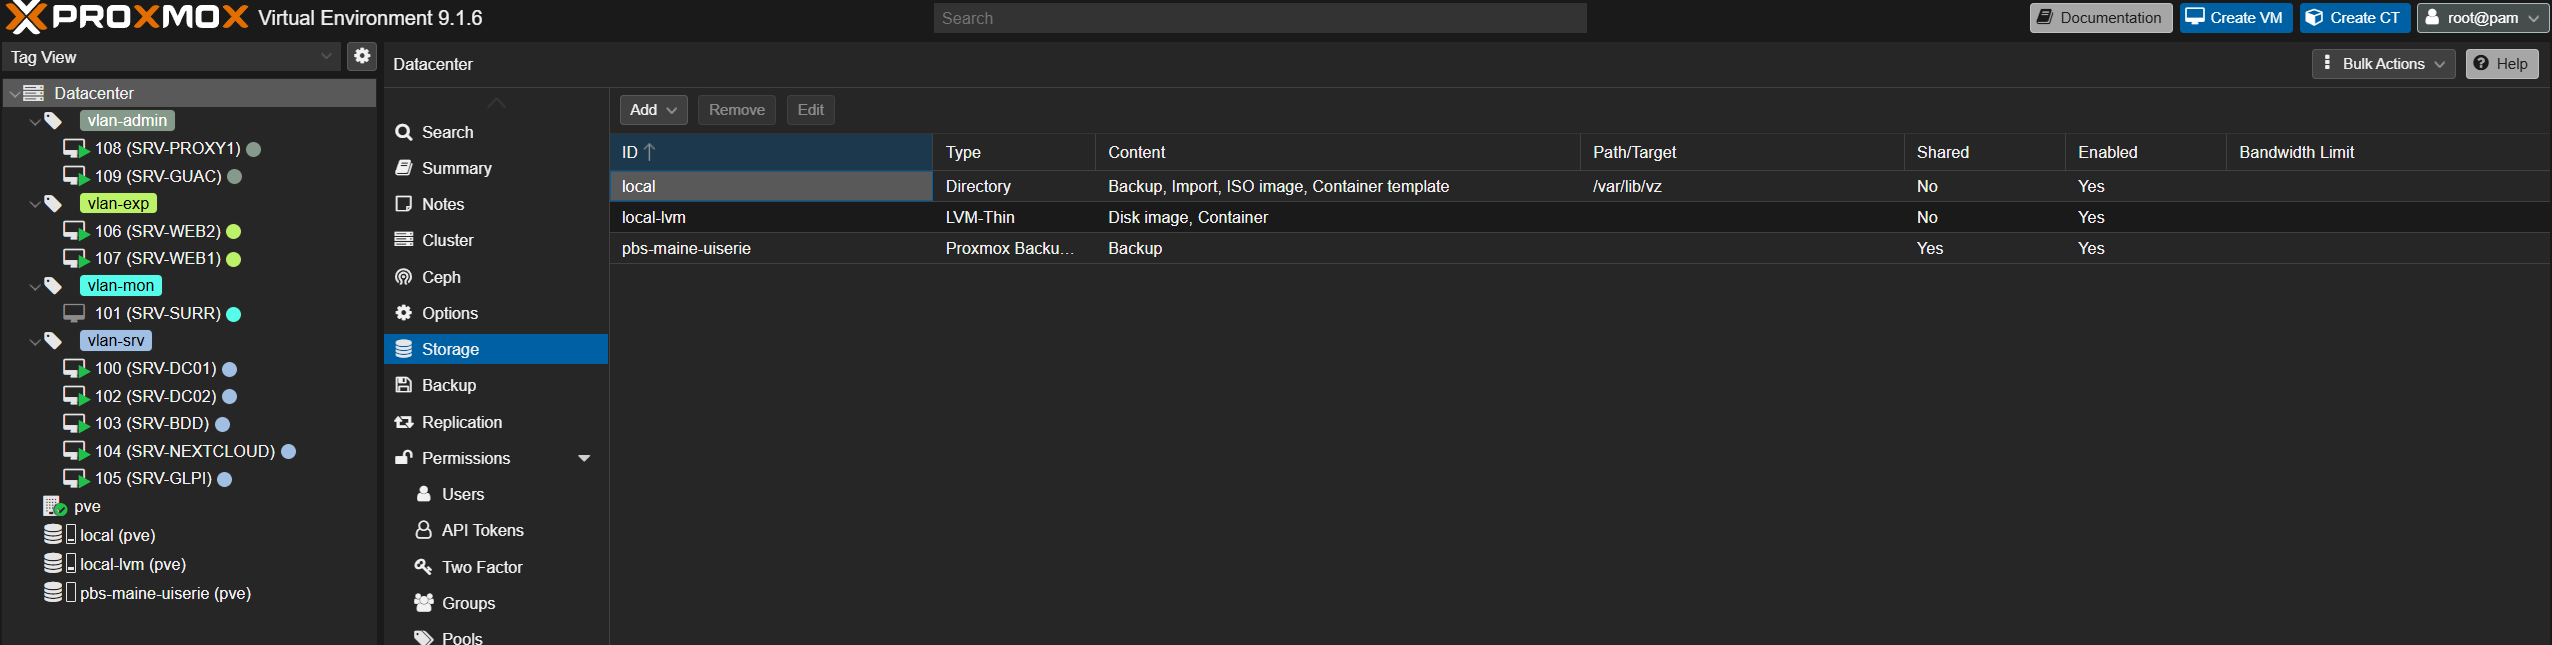Open the Tag View dropdown

[326, 57]
